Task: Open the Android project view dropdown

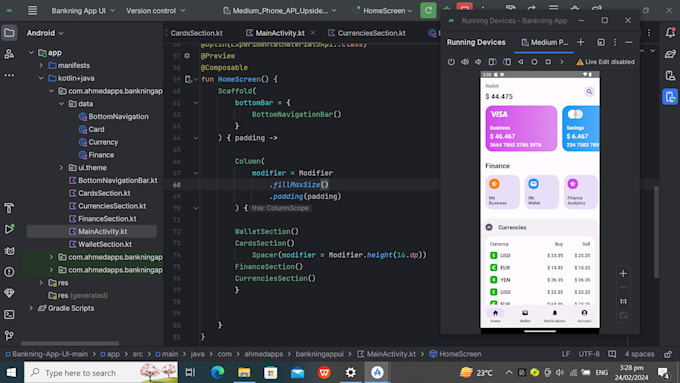Action: [x=45, y=33]
